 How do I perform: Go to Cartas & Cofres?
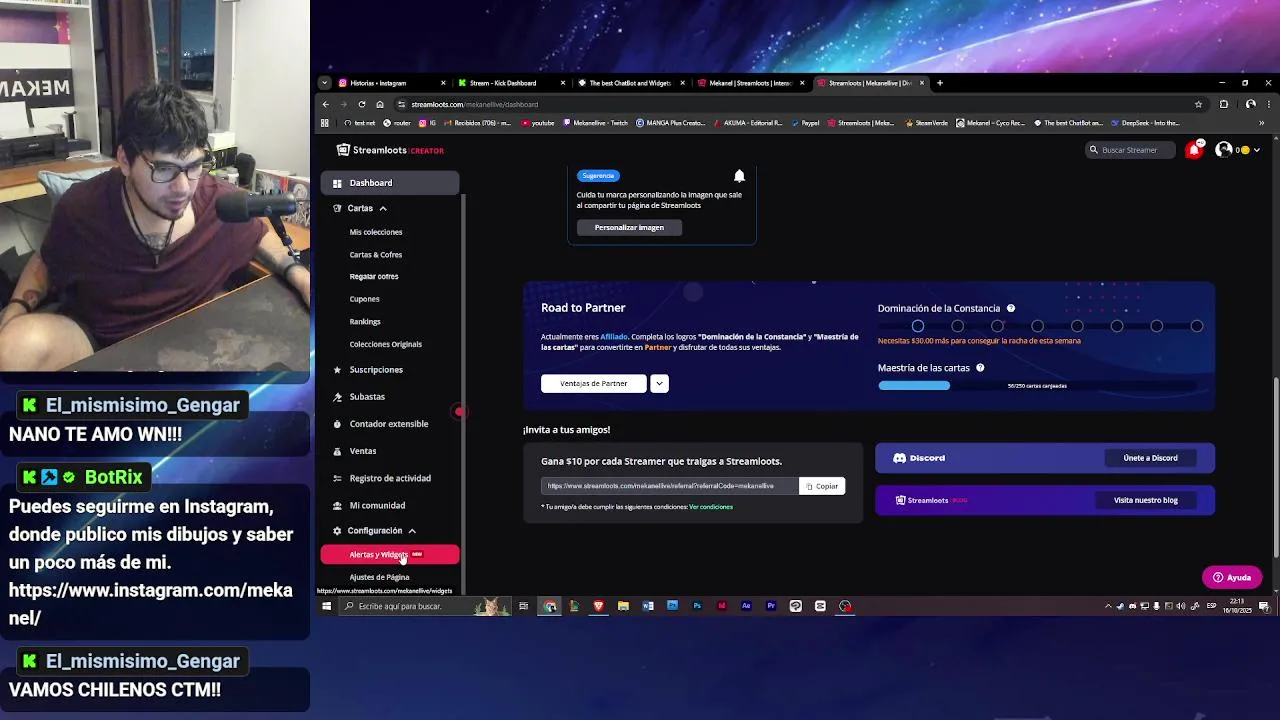tap(376, 255)
